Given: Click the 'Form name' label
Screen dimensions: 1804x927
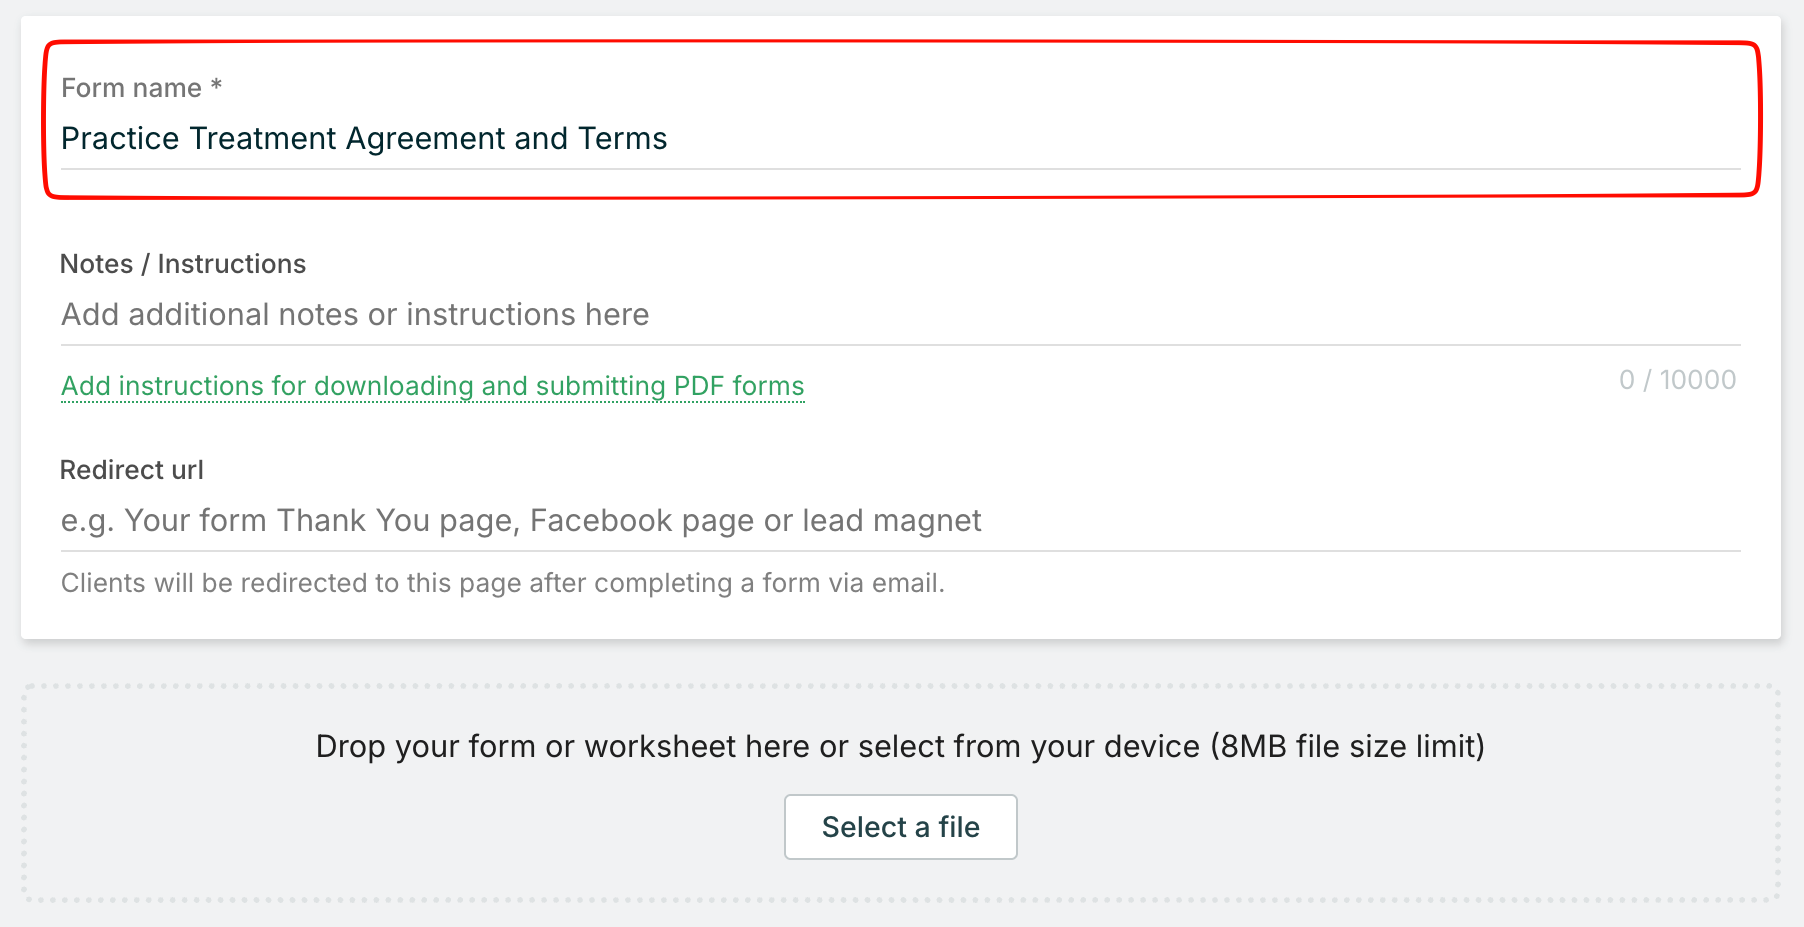Looking at the screenshot, I should tap(131, 88).
